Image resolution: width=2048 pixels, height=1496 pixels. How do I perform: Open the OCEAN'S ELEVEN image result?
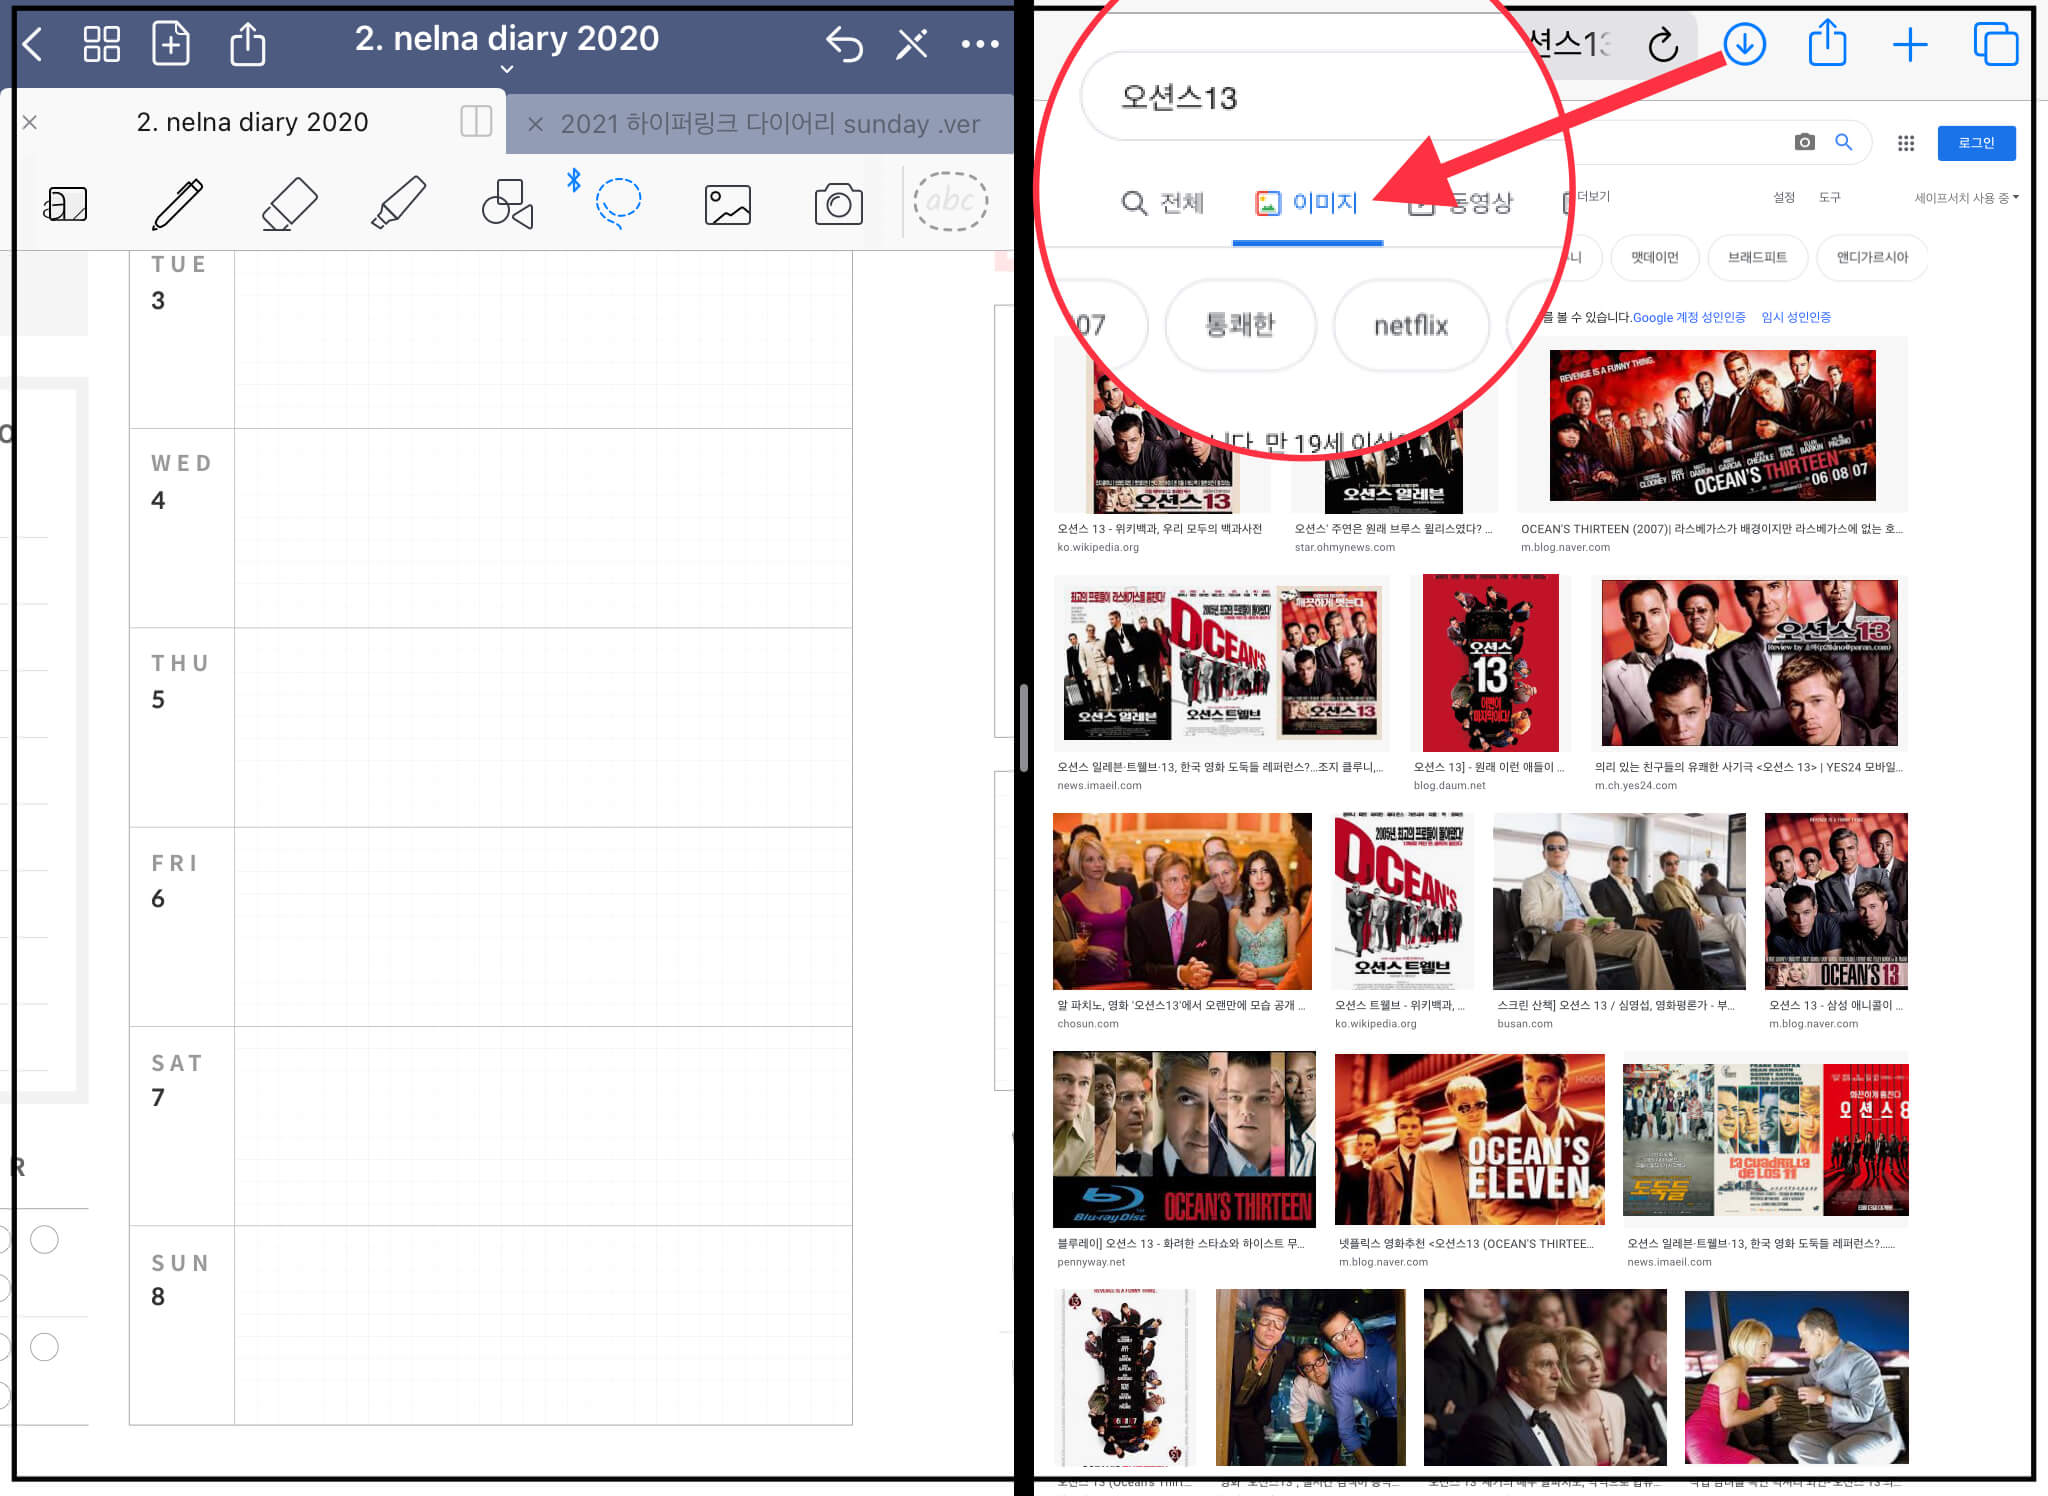pos(1469,1139)
